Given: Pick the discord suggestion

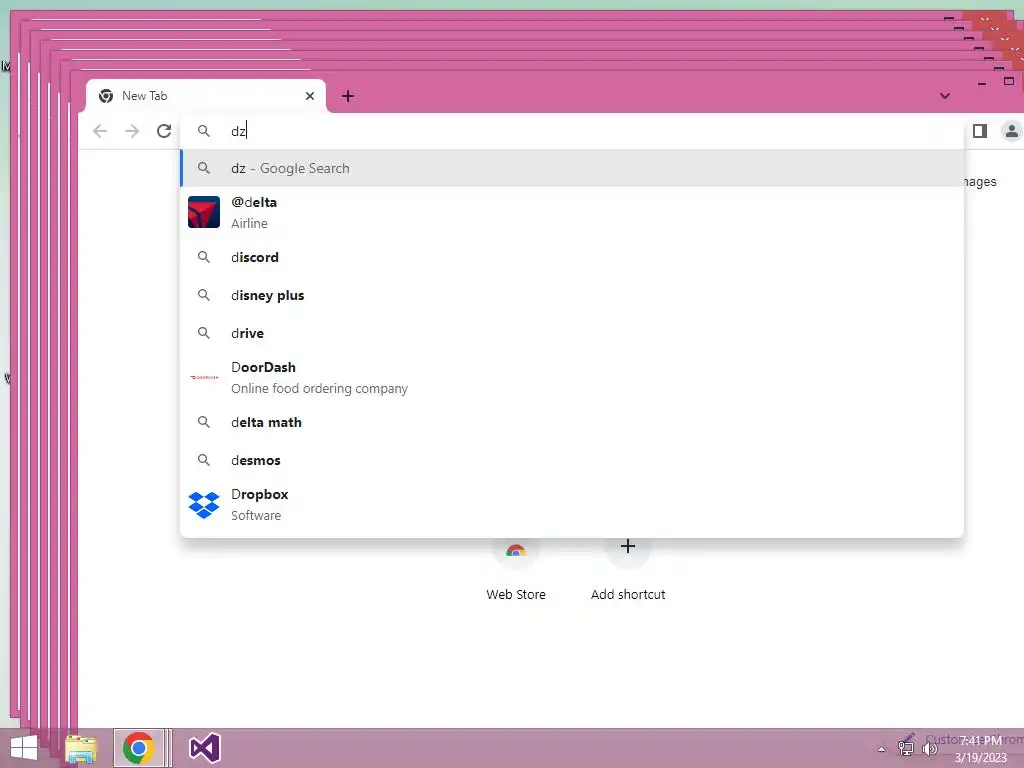Looking at the screenshot, I should [571, 257].
